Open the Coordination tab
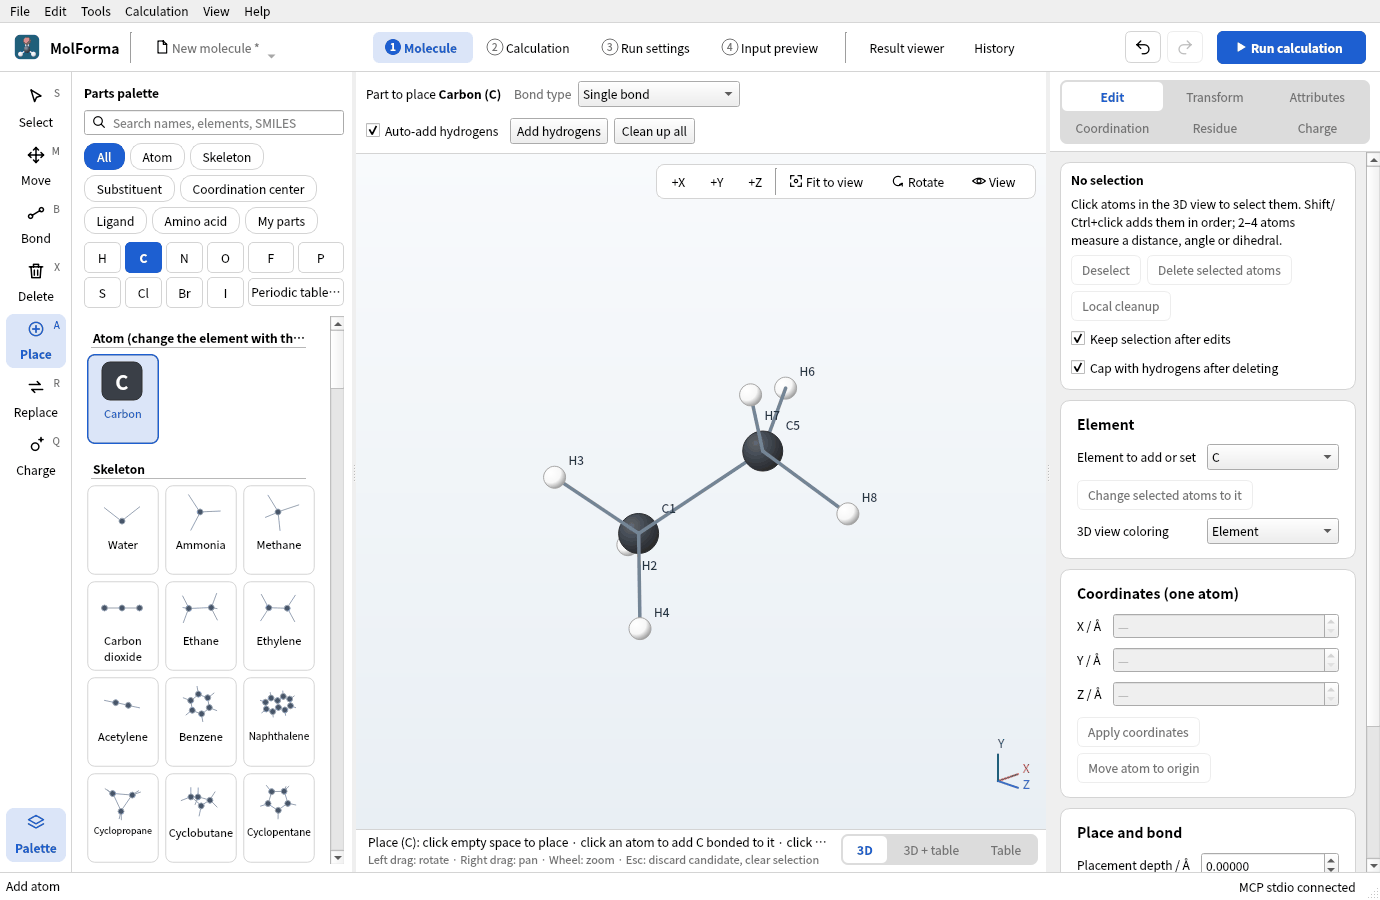Screen dimensions: 1380x900 click(1112, 128)
